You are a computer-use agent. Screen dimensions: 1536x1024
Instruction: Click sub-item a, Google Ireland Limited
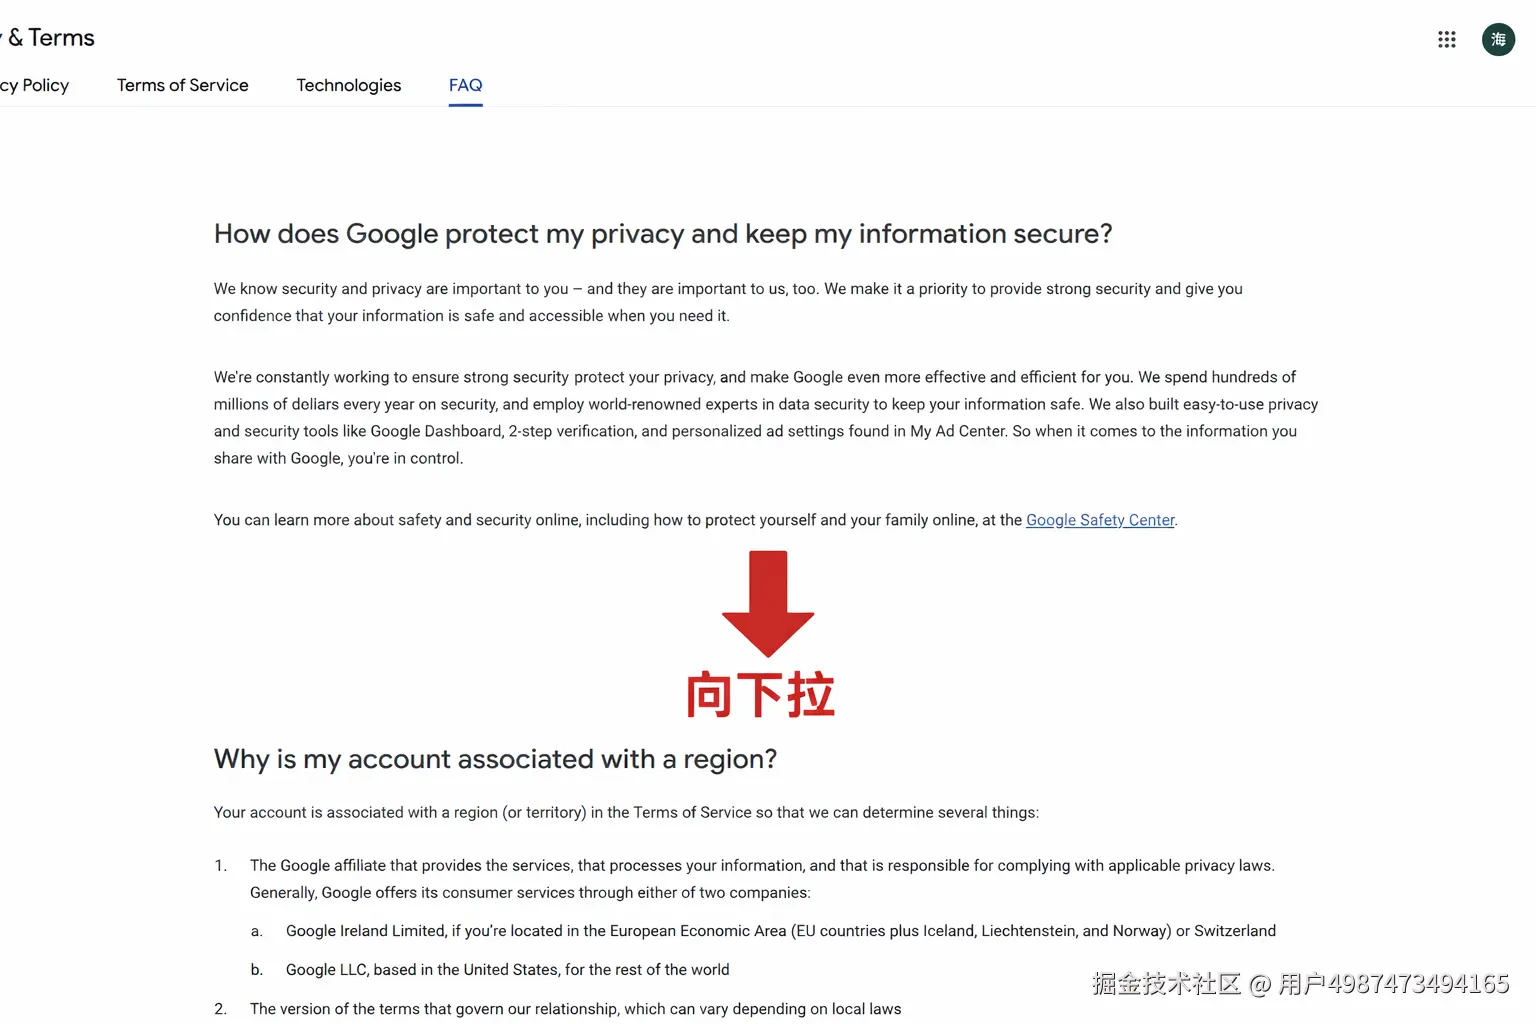[780, 931]
